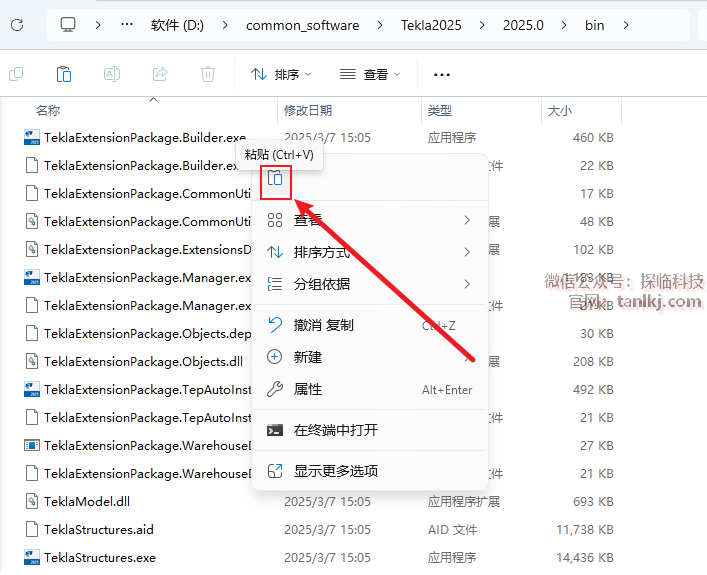
Task: Click the toolbar share icon
Action: 160,74
